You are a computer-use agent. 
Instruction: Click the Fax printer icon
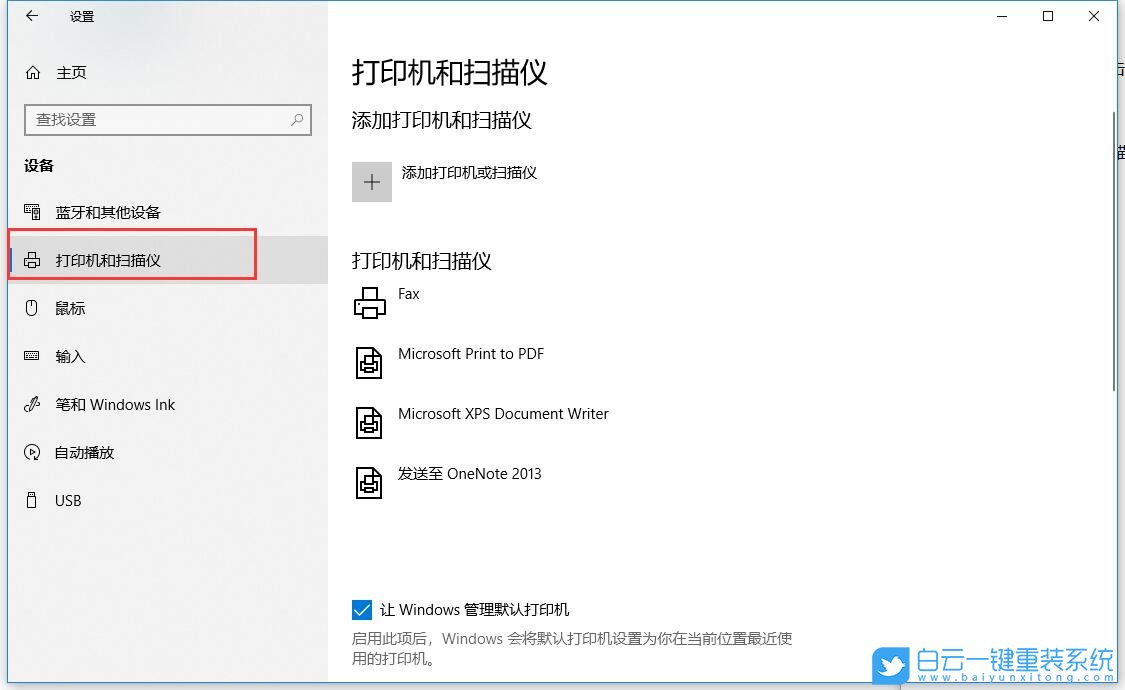tap(369, 302)
